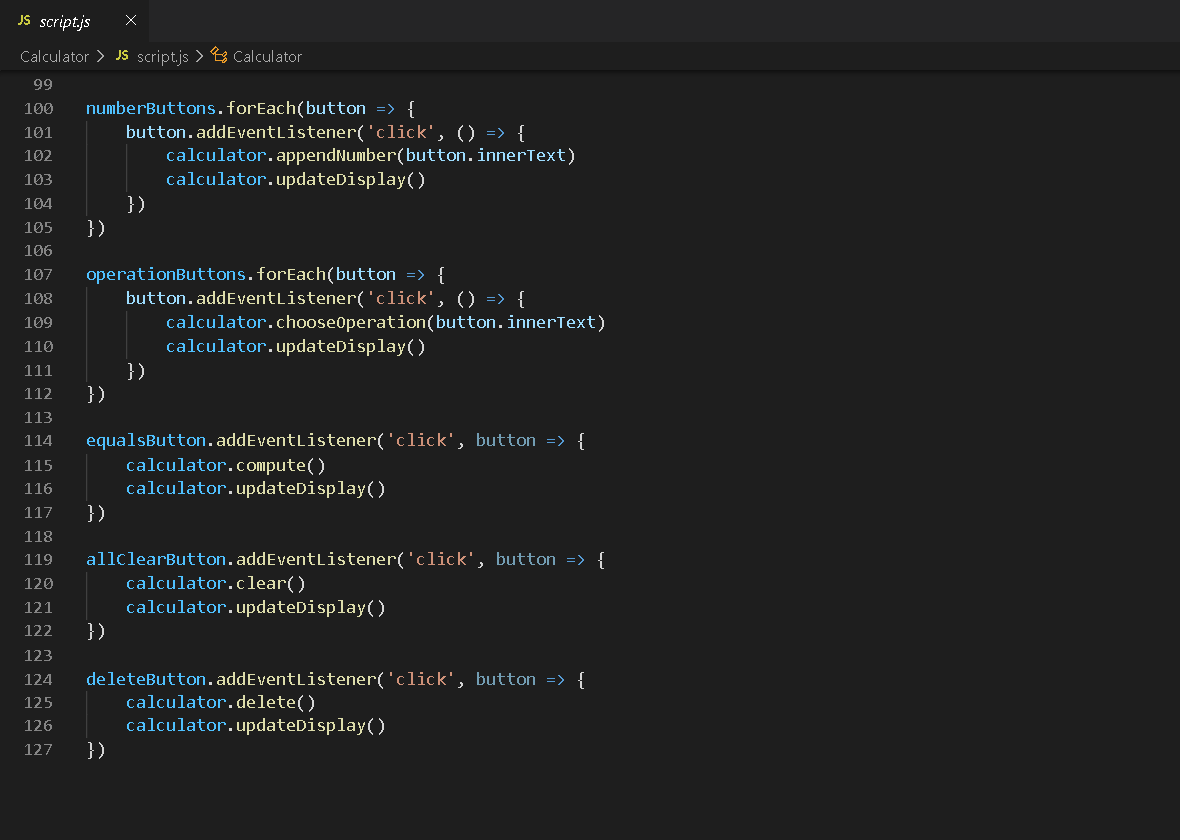The image size is (1180, 840).
Task: Click deleteButton identifier on line 124
Action: coord(146,679)
